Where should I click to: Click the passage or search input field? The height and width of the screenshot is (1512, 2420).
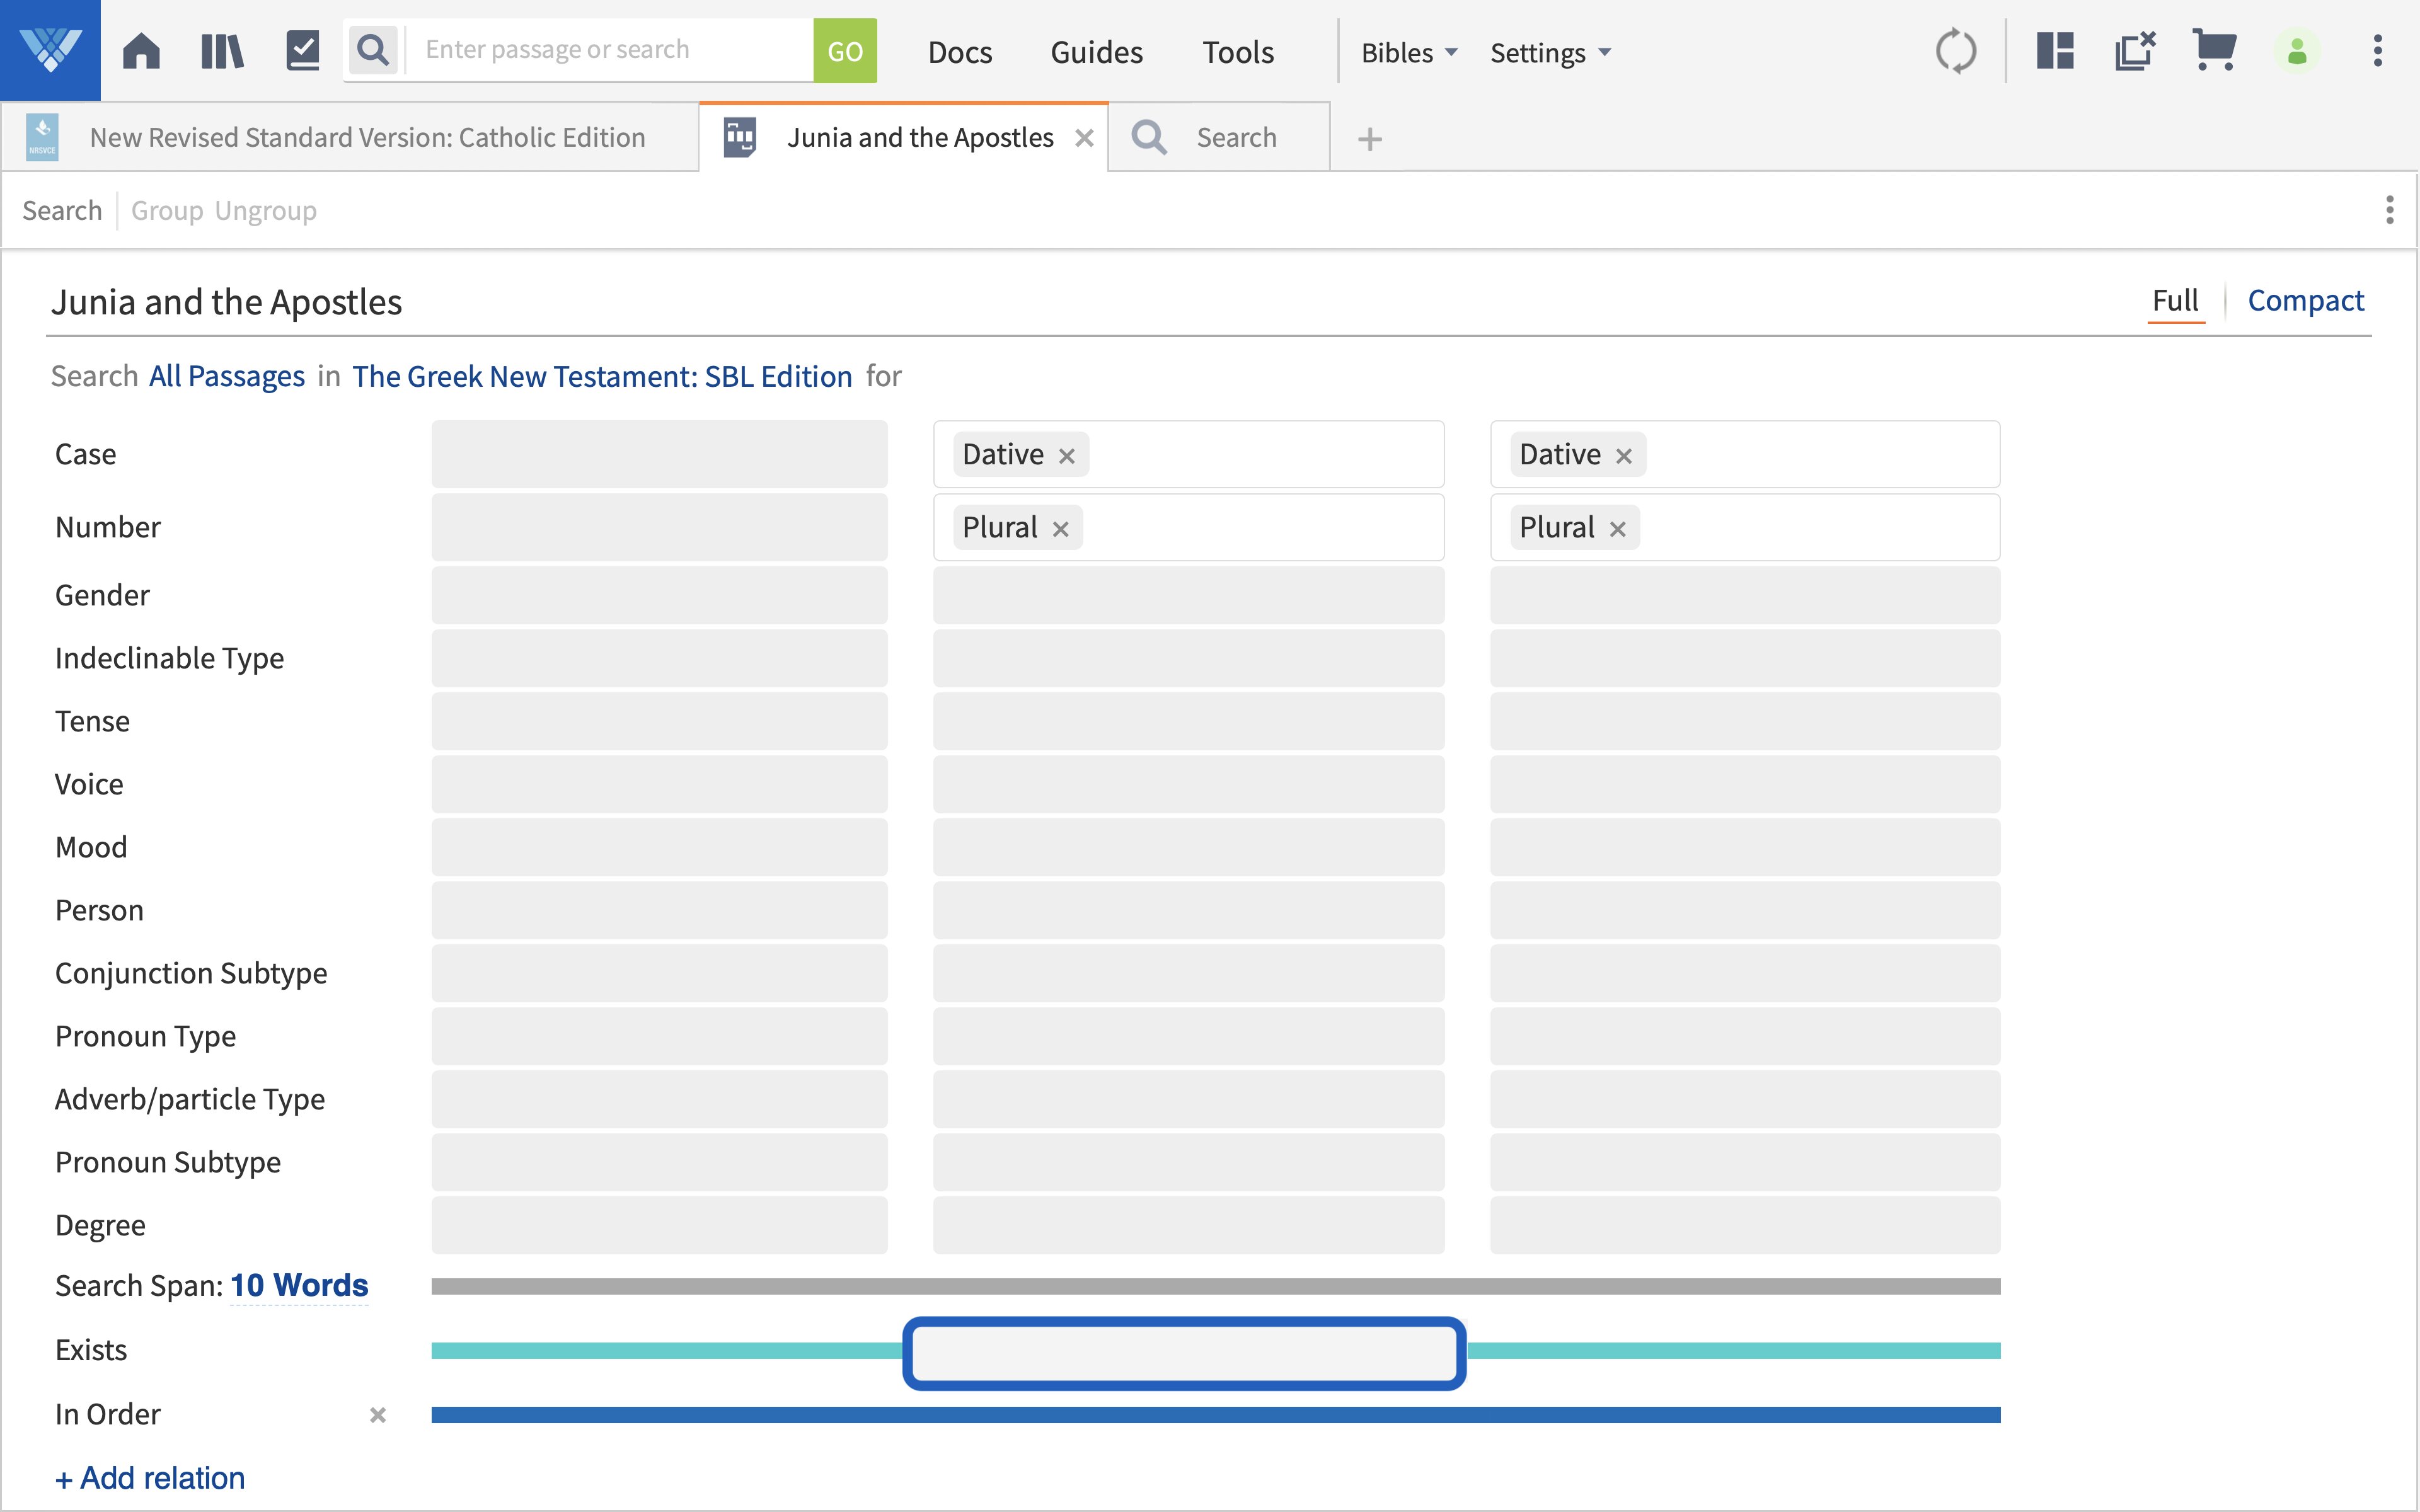coord(610,50)
